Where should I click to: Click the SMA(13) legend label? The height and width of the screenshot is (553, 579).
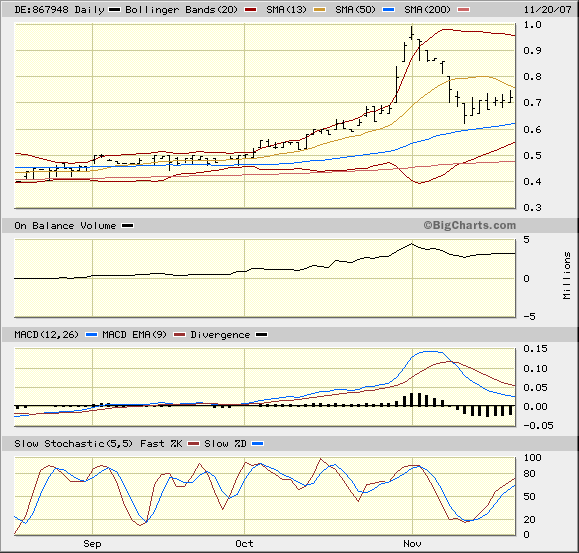pyautogui.click(x=286, y=10)
